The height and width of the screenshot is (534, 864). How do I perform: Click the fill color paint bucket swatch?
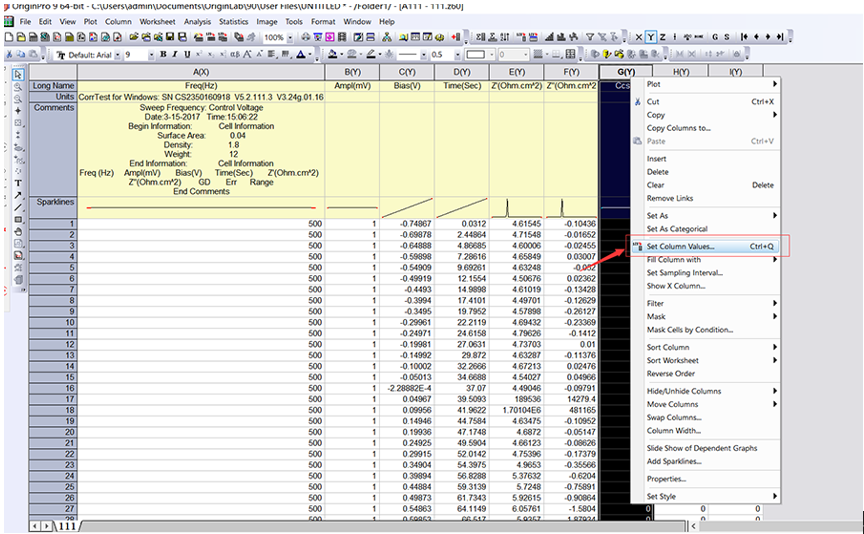coord(332,54)
